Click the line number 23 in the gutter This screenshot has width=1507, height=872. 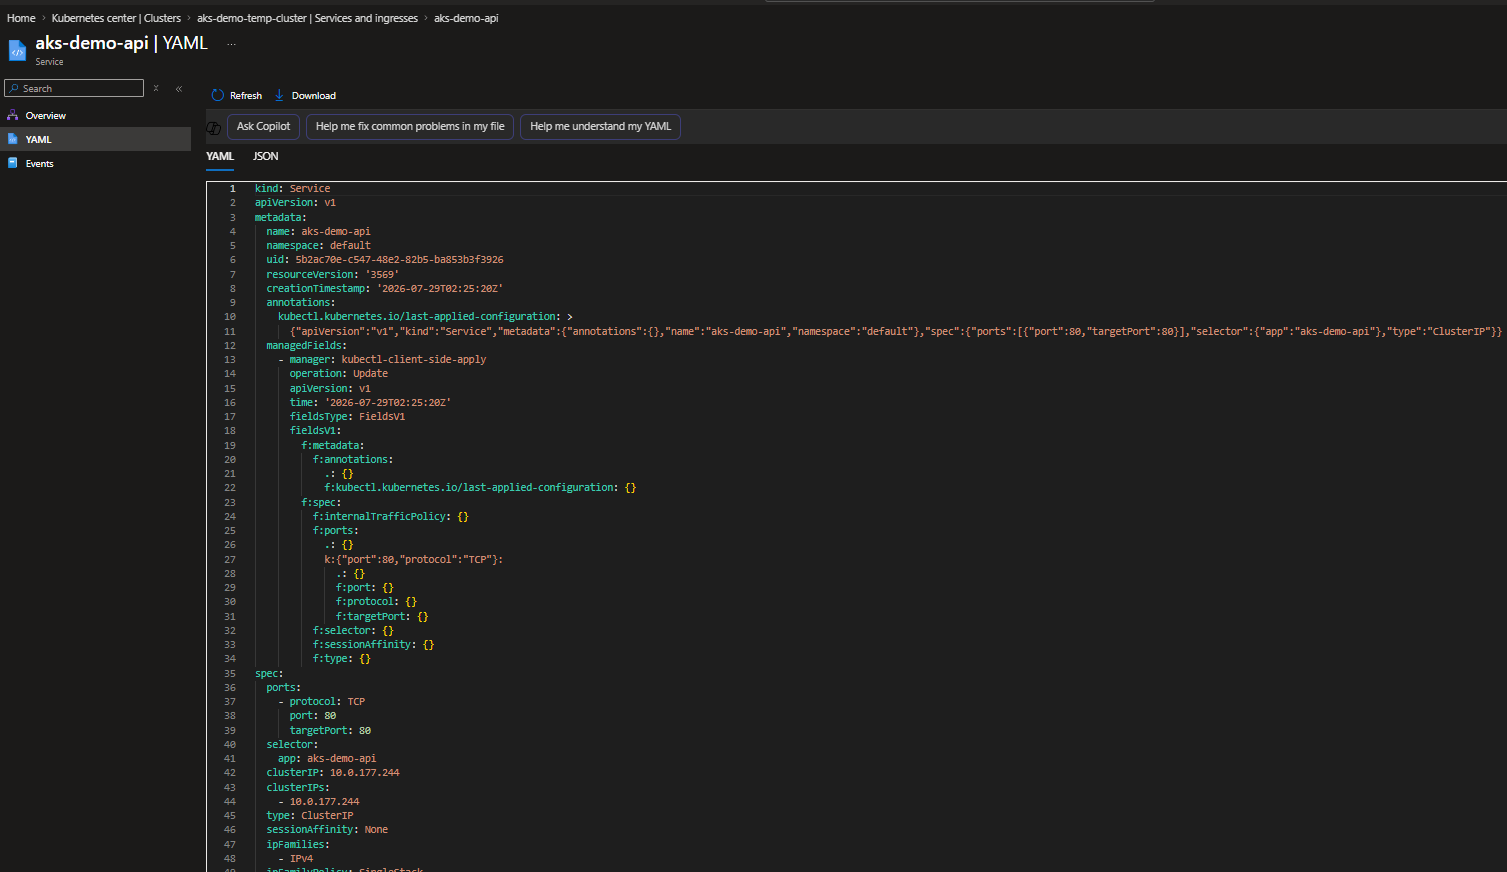click(x=230, y=502)
